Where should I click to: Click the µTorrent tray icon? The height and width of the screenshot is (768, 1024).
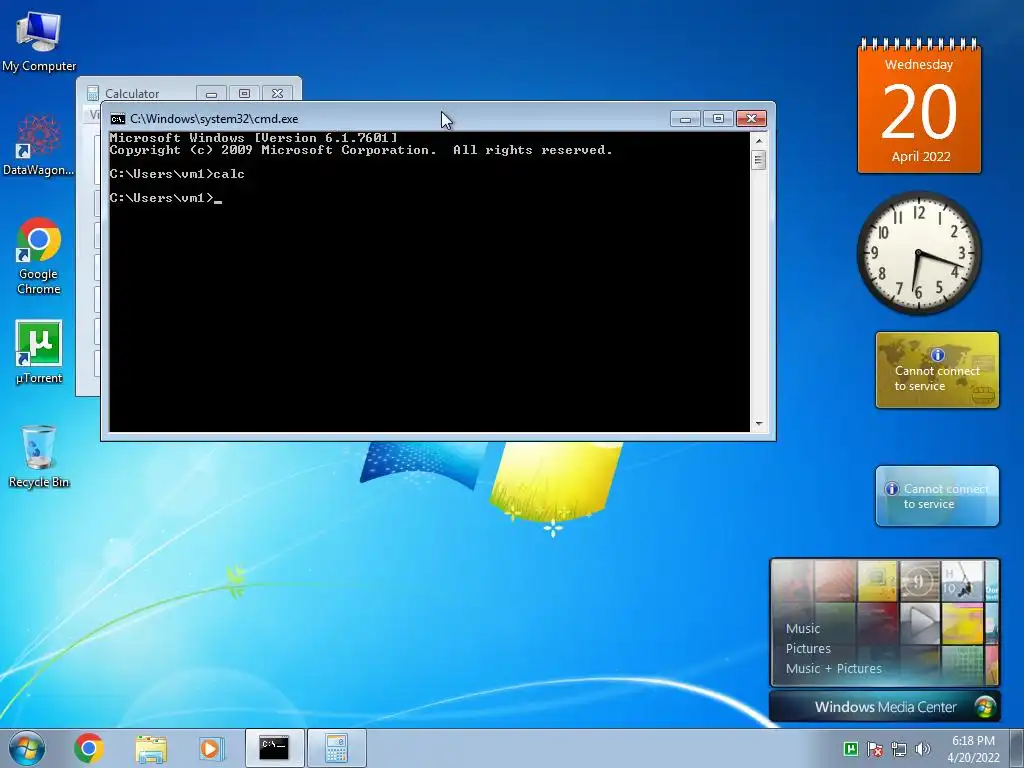pos(850,749)
